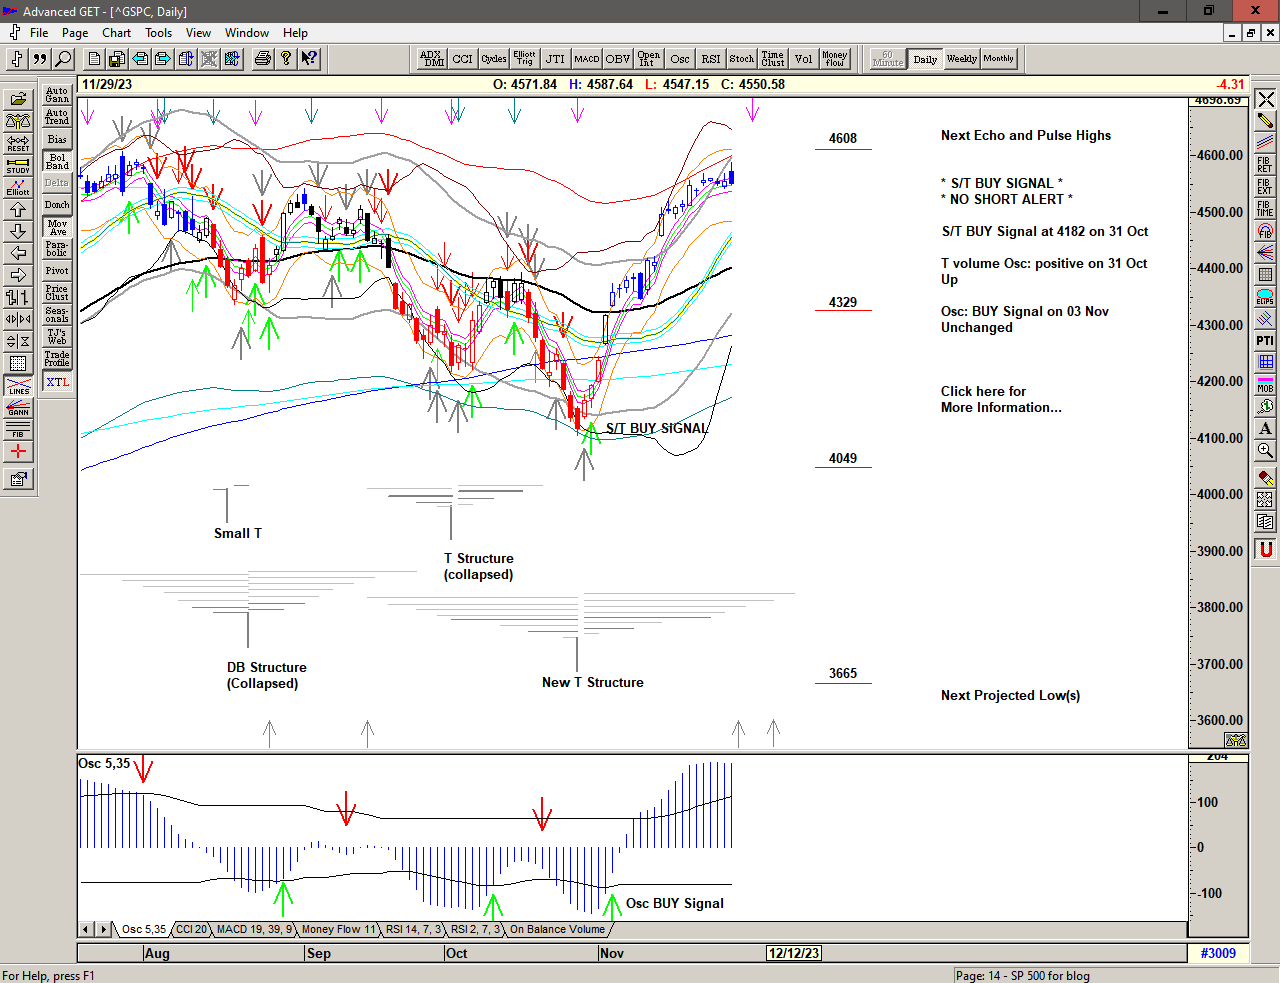Click the RESET icon on left toolbar
This screenshot has width=1280, height=983.
pyautogui.click(x=18, y=144)
